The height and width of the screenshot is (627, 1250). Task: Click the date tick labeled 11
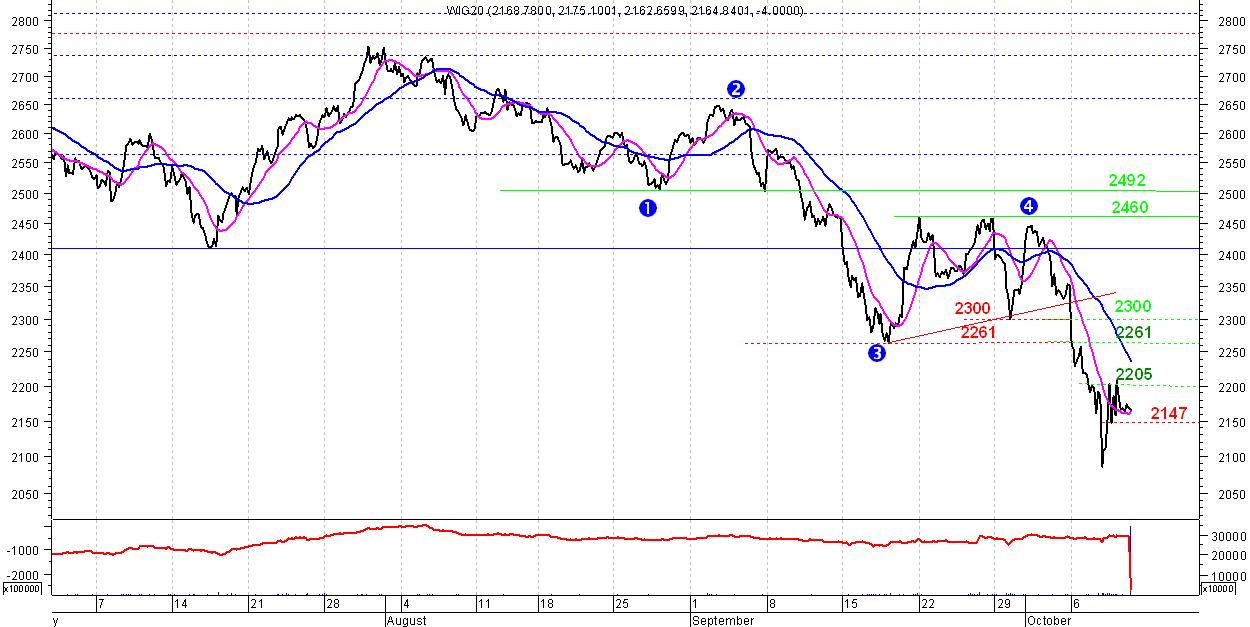[482, 605]
